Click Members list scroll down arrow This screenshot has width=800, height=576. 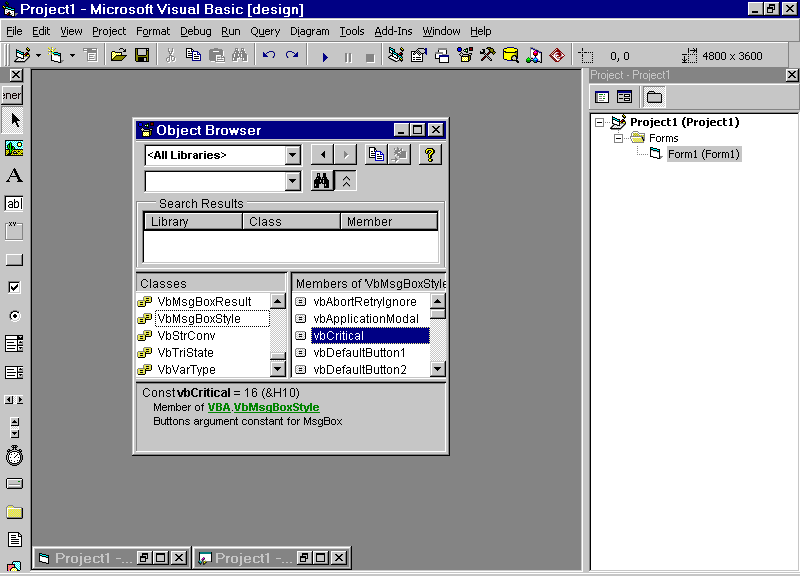(438, 369)
